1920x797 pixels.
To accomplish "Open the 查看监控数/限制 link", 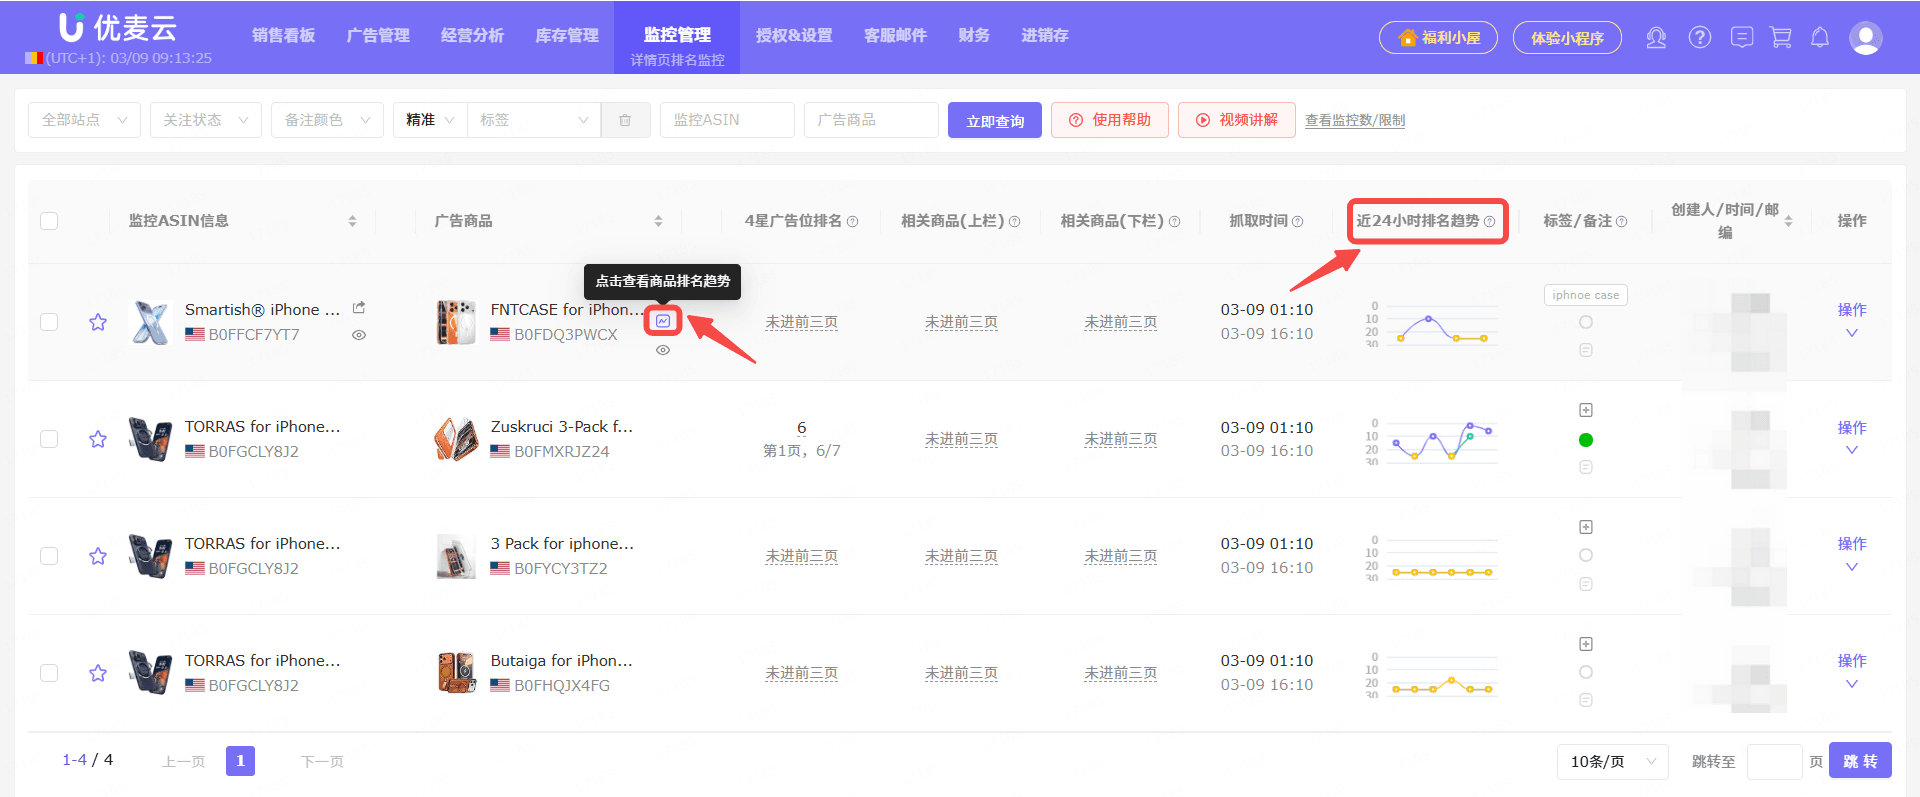I will pos(1355,120).
